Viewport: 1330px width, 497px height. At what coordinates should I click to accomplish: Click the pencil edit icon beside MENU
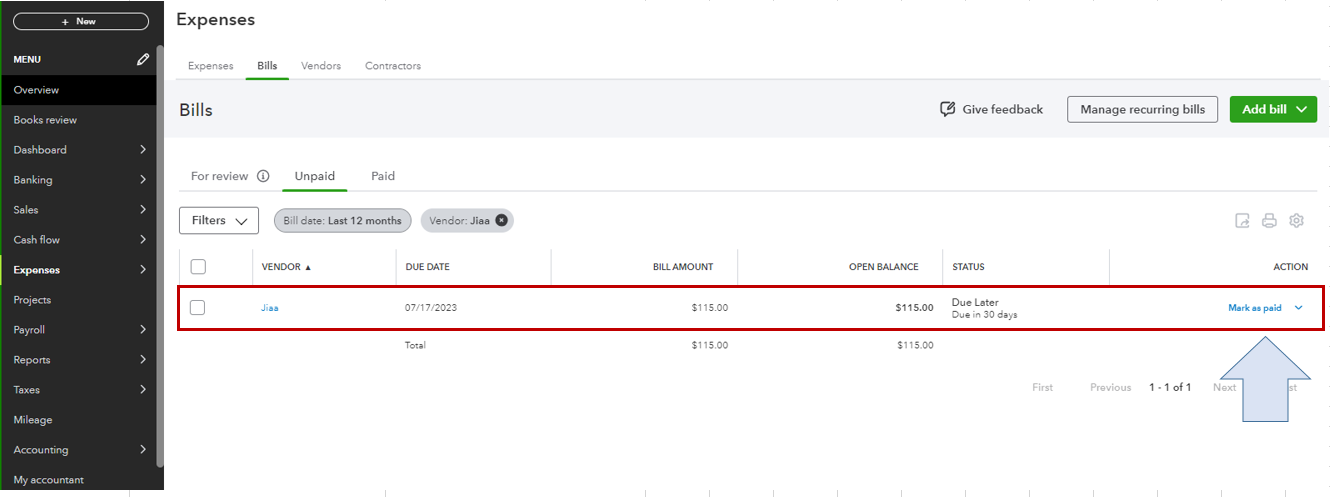point(143,60)
